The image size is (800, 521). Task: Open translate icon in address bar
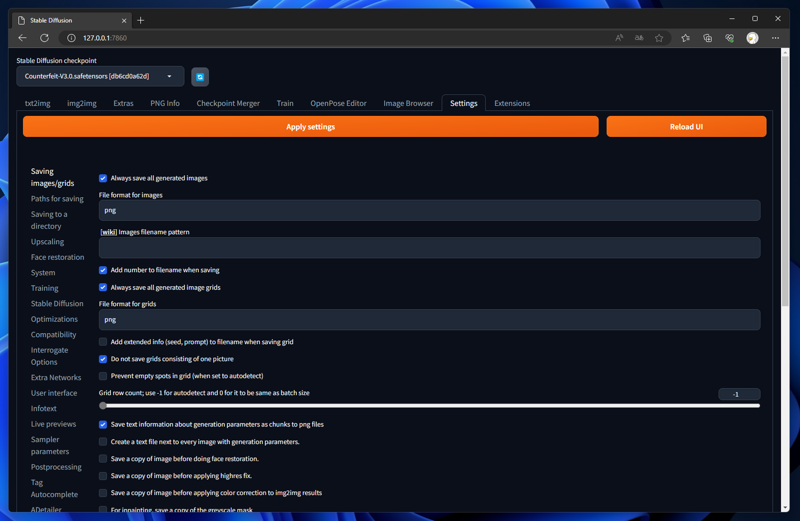(x=639, y=38)
